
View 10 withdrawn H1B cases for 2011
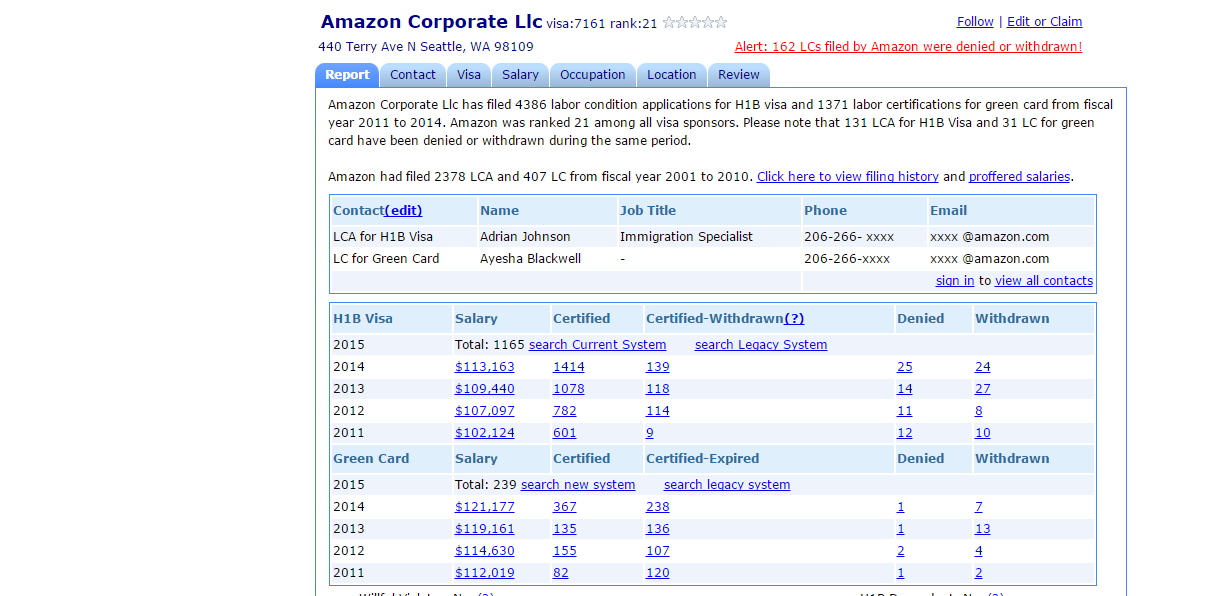pos(983,433)
